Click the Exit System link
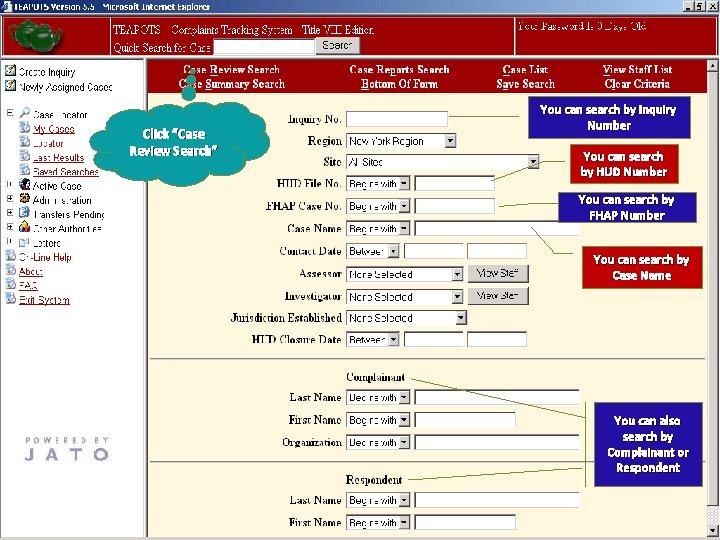 click(44, 300)
